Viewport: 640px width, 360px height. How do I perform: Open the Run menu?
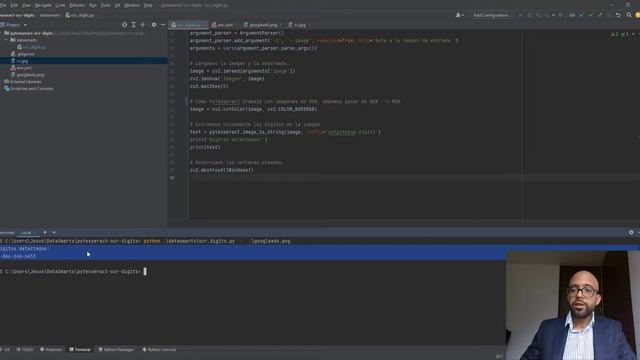tap(93, 5)
